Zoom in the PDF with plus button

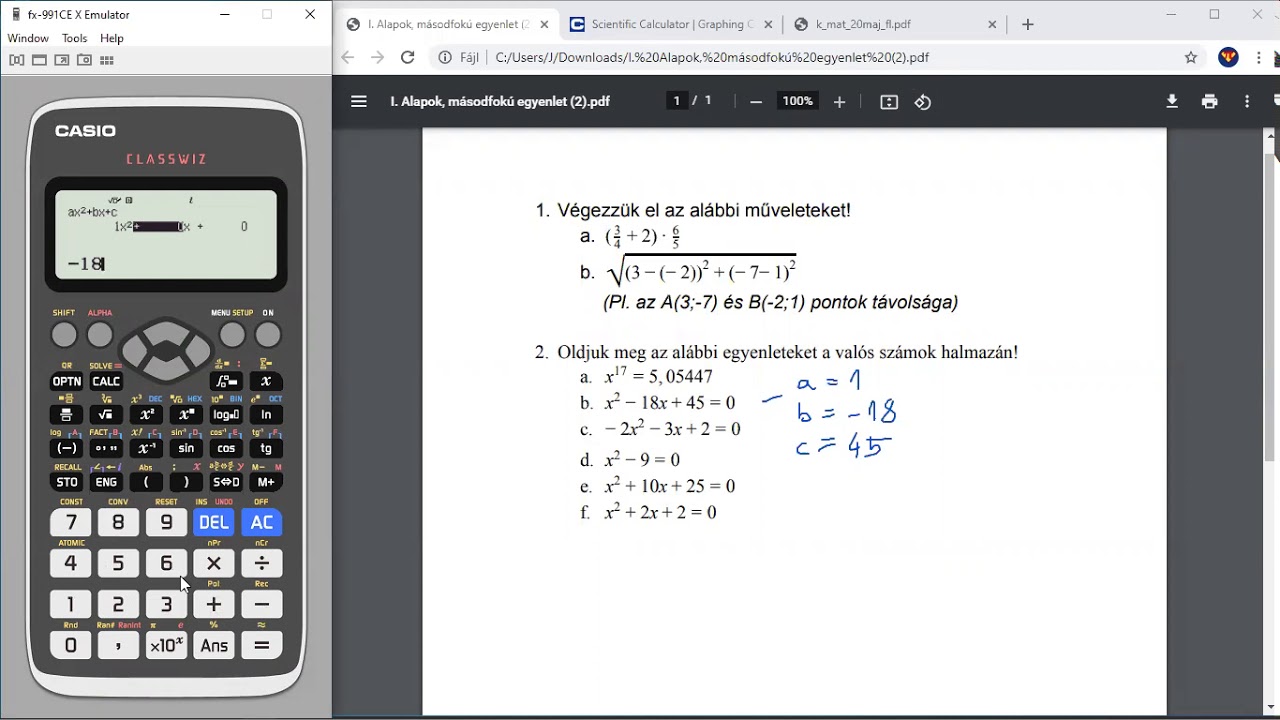click(x=839, y=102)
